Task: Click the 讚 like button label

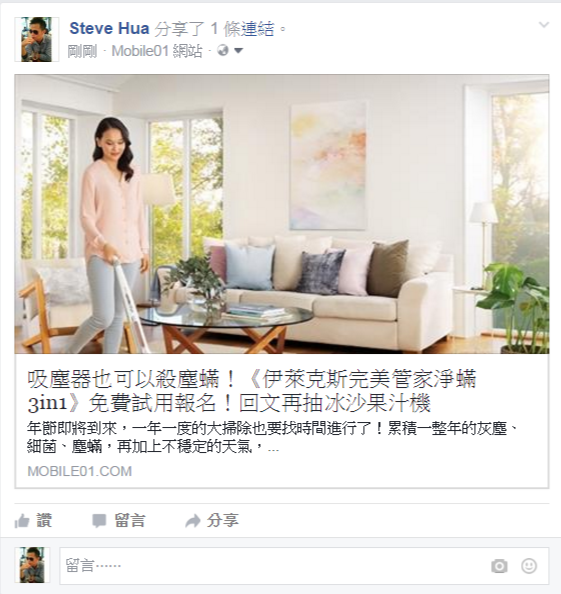Action: 44,521
